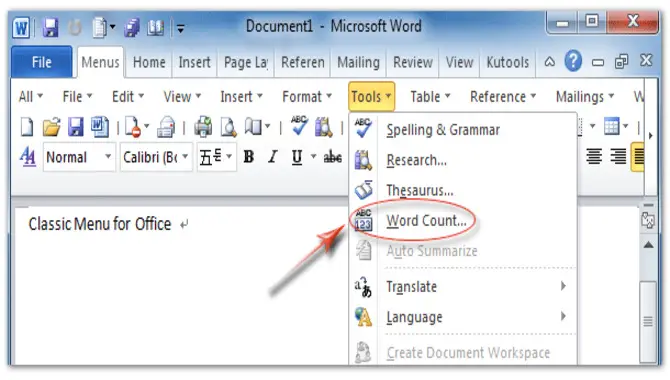Click the Language globe icon in menu
Image resolution: width=670 pixels, height=380 pixels.
[x=363, y=317]
